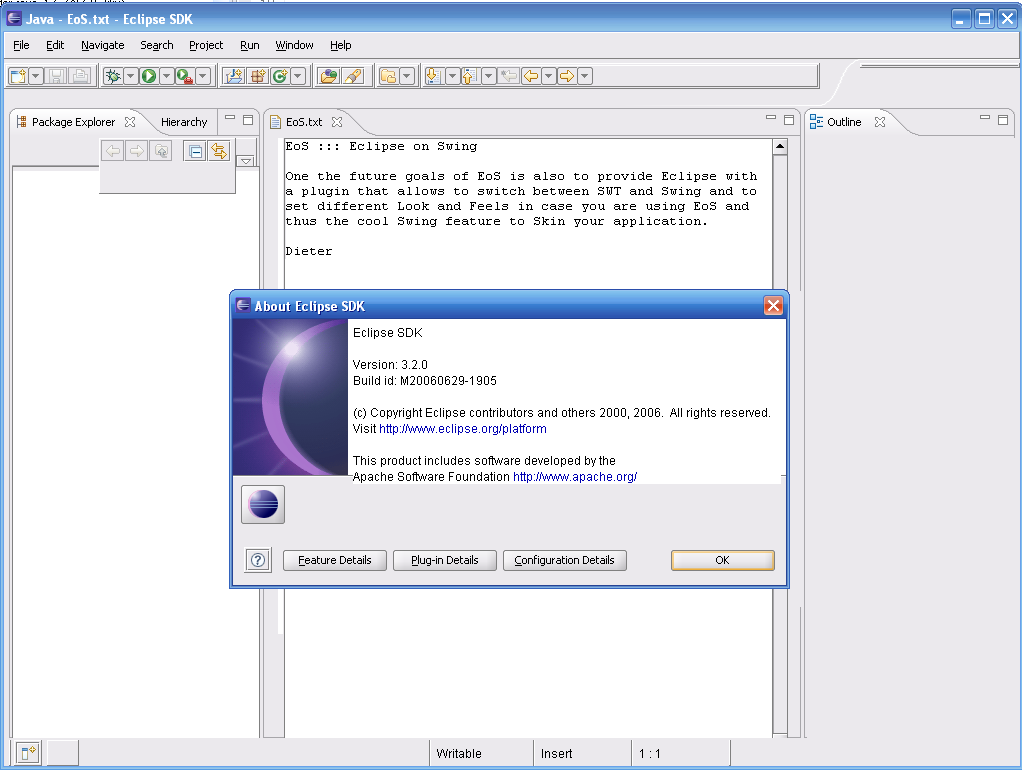
Task: Click Package Explorer's Up folder icon
Action: [x=161, y=151]
